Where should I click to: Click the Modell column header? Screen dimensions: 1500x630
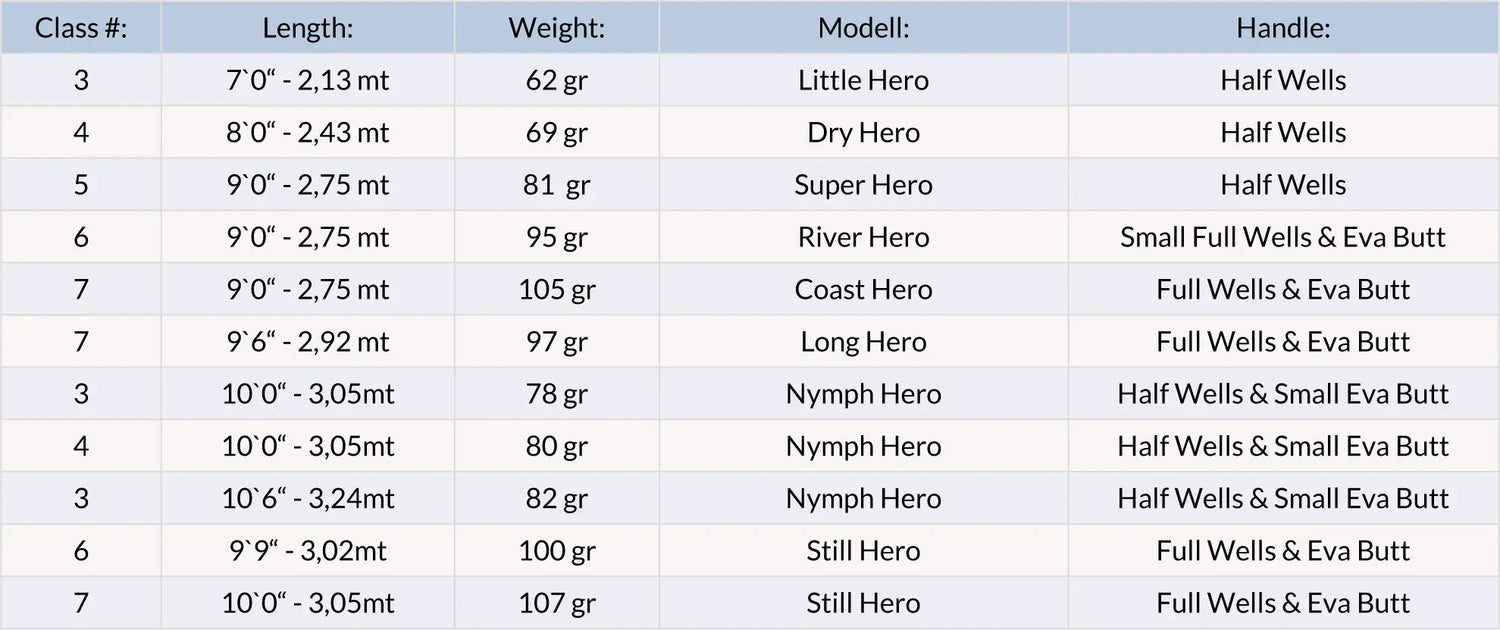pyautogui.click(x=864, y=28)
